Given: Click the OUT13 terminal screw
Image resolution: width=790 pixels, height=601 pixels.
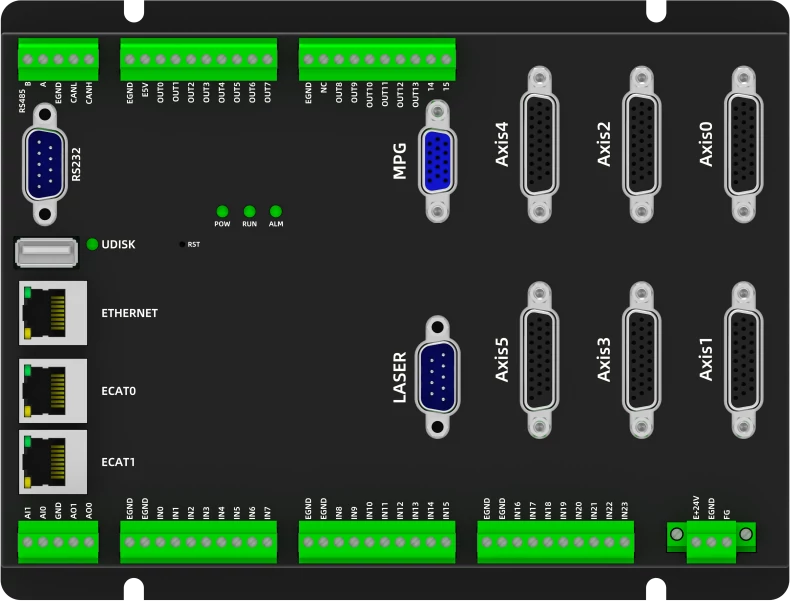Looking at the screenshot, I should click(416, 59).
